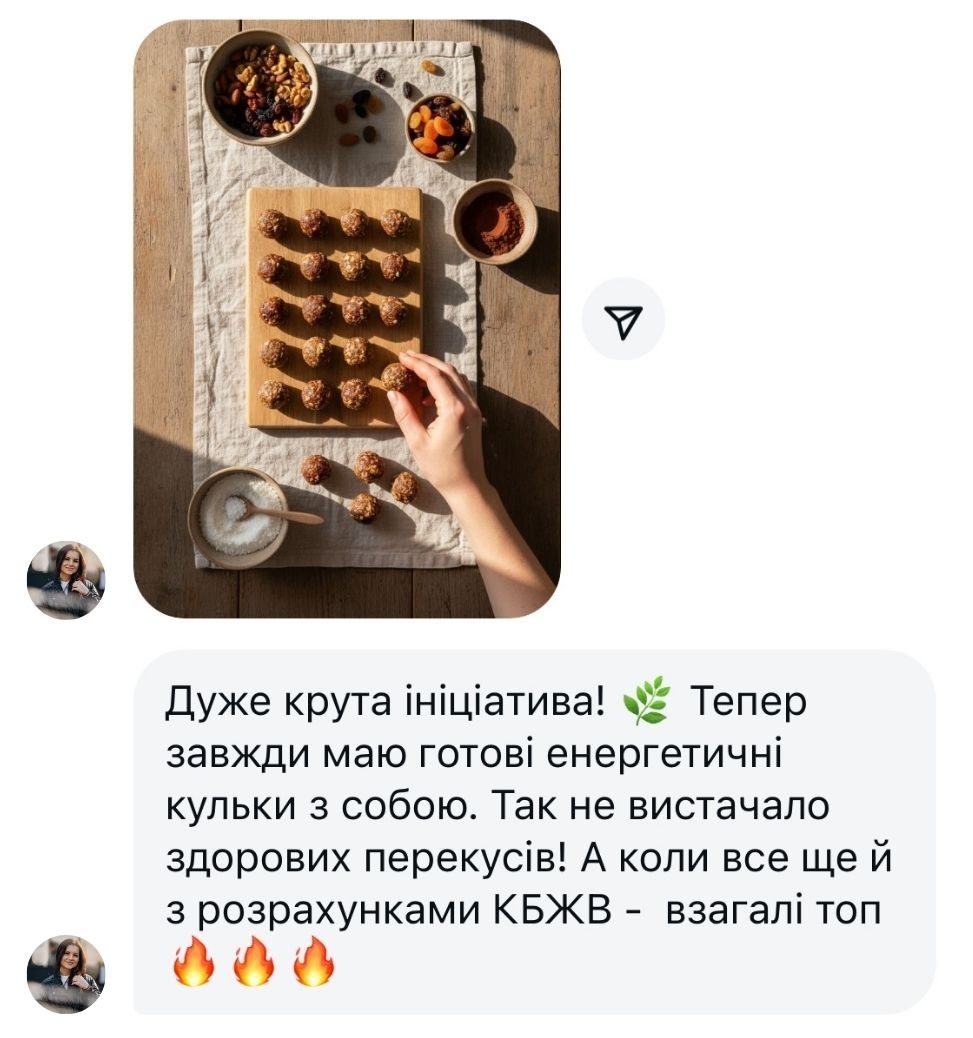Open the energy balls photo attachment
Screen dimensions: 973x1038
click(x=347, y=318)
